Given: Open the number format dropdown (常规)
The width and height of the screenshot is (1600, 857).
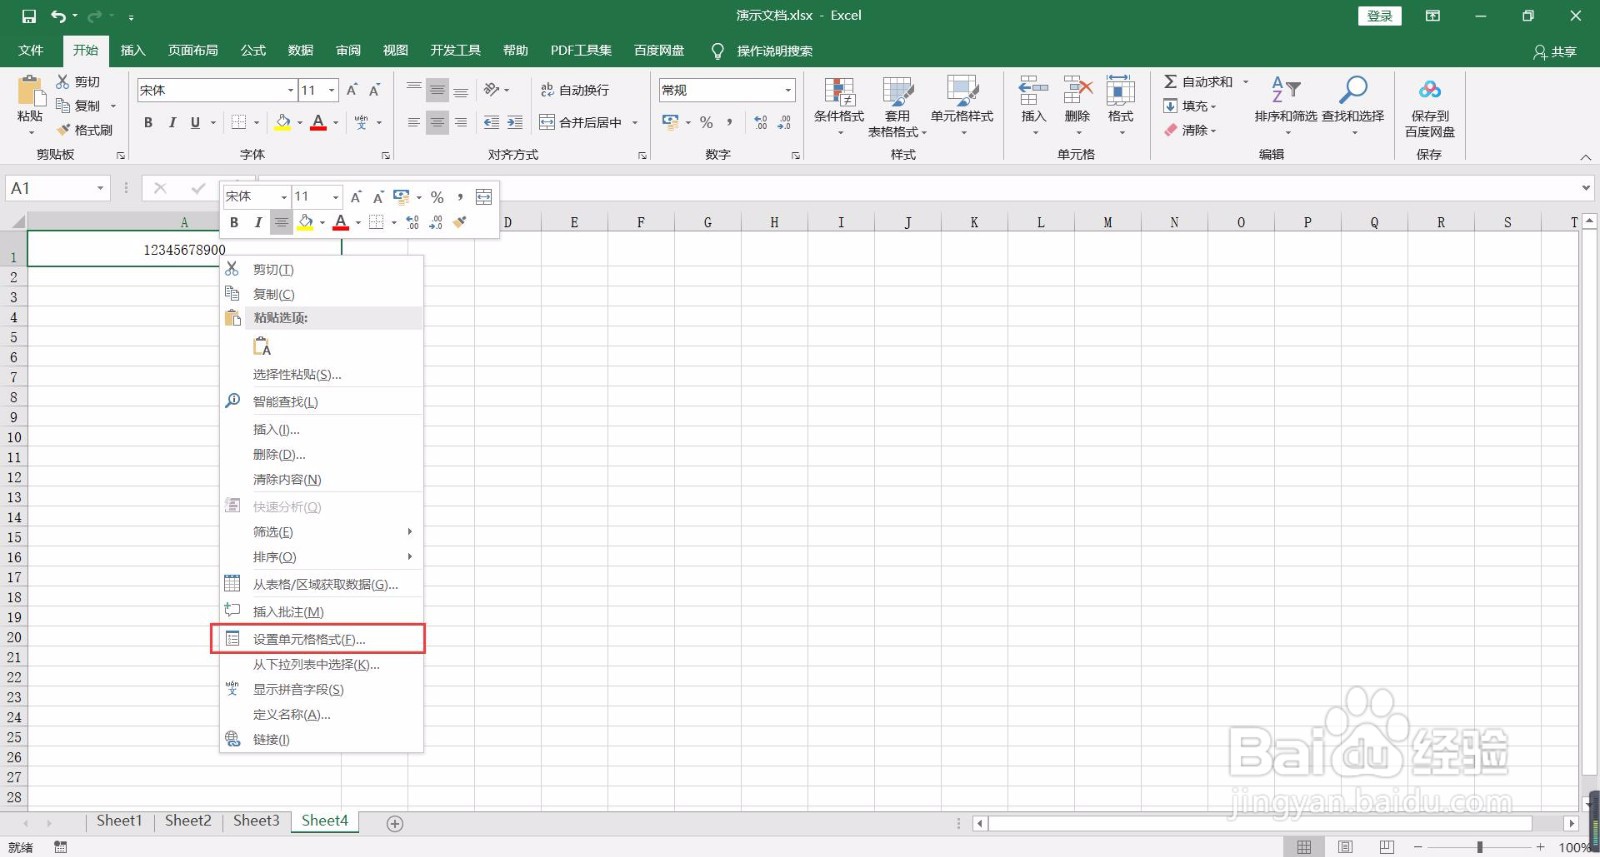Looking at the screenshot, I should tap(788, 90).
